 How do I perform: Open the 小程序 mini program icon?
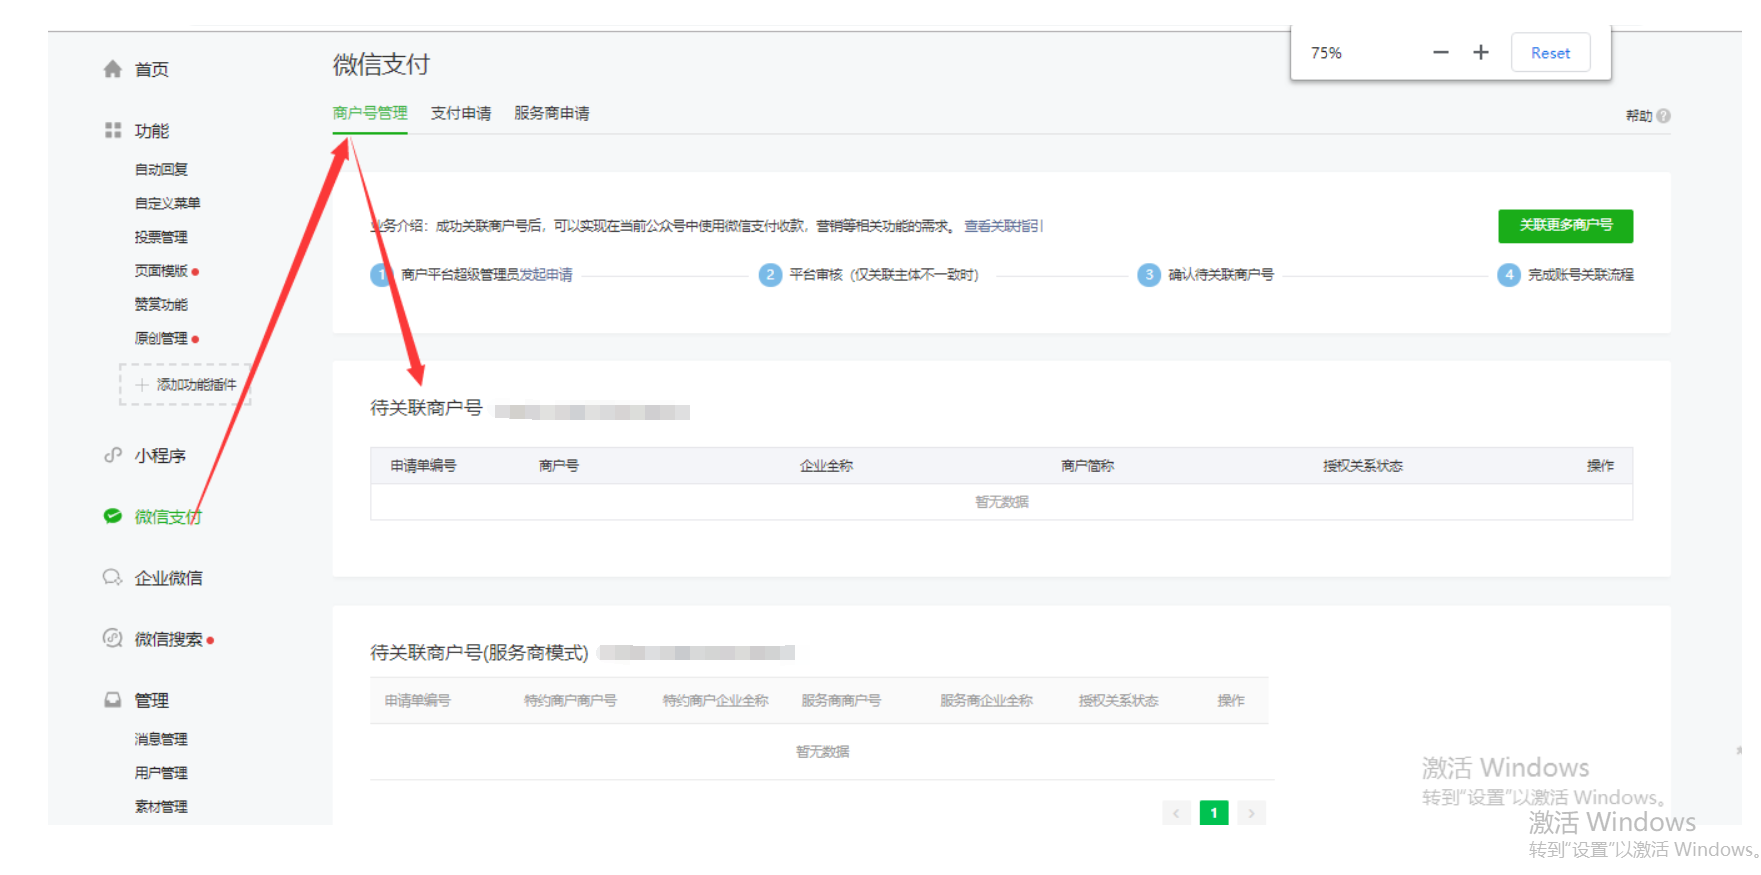pos(113,456)
